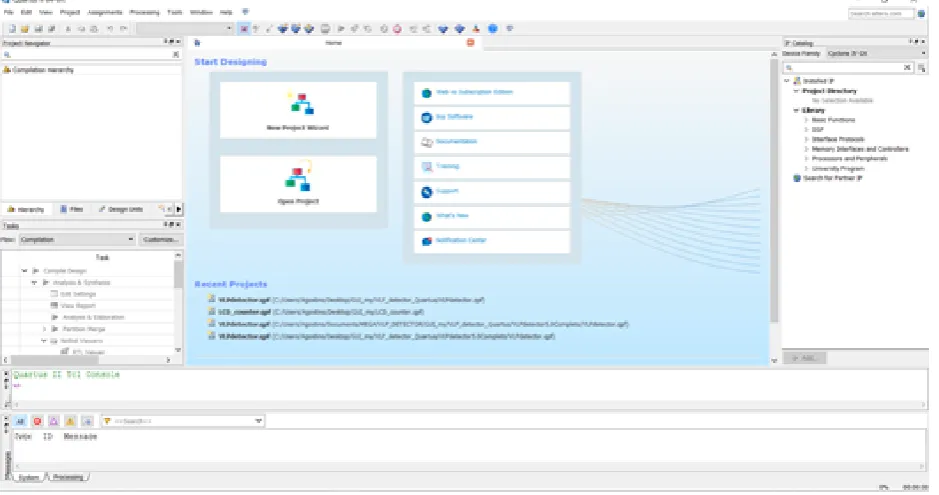Open the Device Family dropdown in IP Catalog
This screenshot has width=939, height=495.
click(x=876, y=53)
